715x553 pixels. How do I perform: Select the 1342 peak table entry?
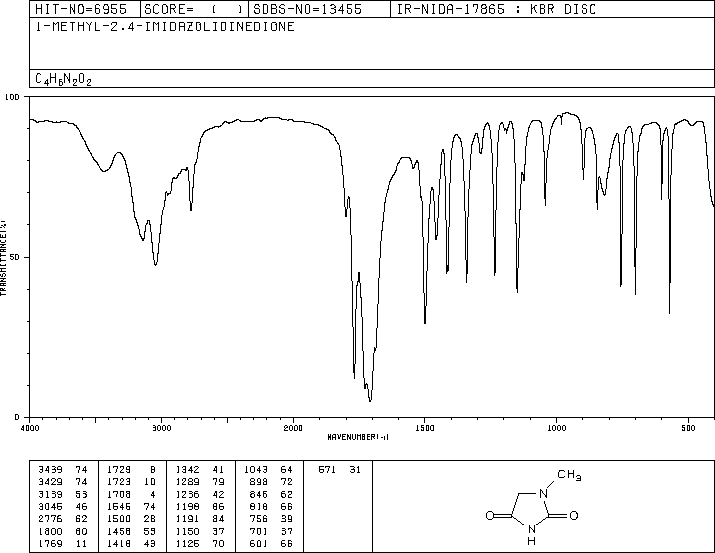pos(200,469)
